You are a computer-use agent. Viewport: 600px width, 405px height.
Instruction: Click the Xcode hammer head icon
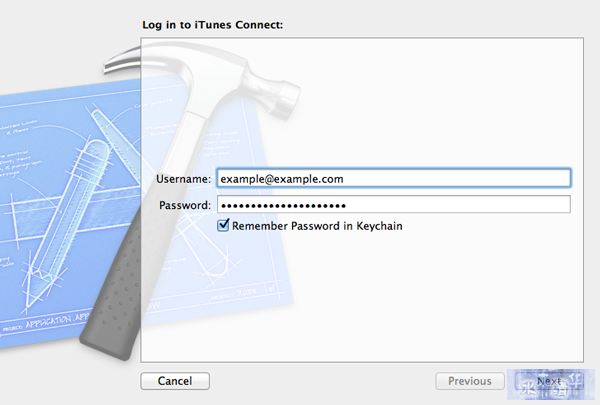[x=270, y=90]
